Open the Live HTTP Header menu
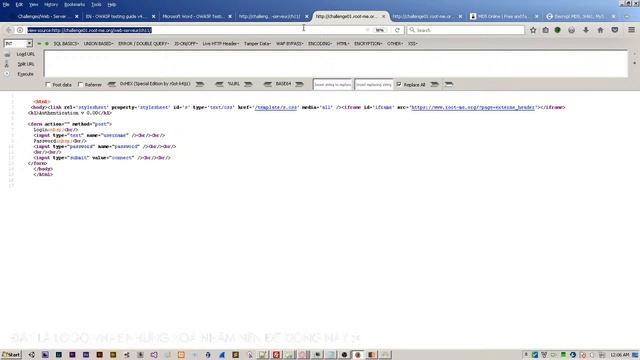The height and width of the screenshot is (360, 640). [220, 43]
